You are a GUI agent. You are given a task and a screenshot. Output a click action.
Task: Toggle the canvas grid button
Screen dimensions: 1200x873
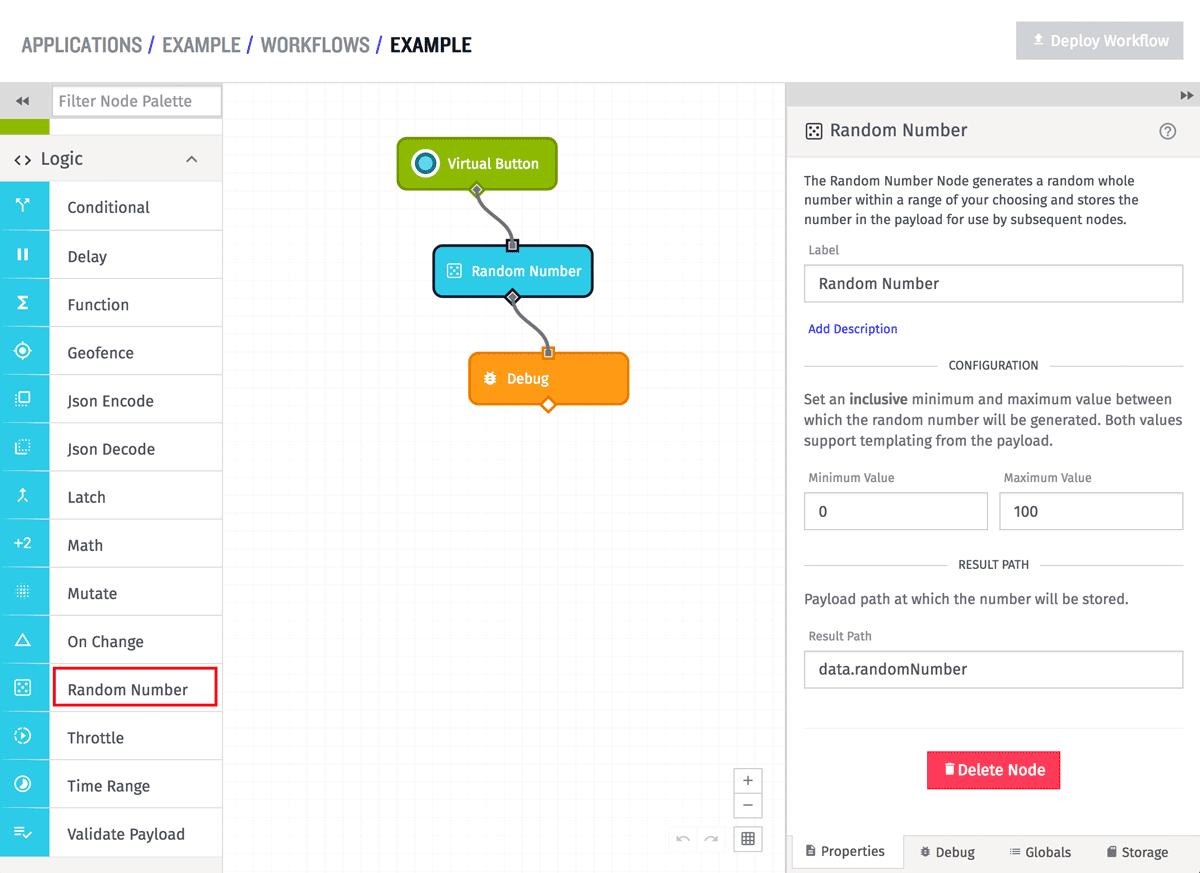pyautogui.click(x=748, y=838)
